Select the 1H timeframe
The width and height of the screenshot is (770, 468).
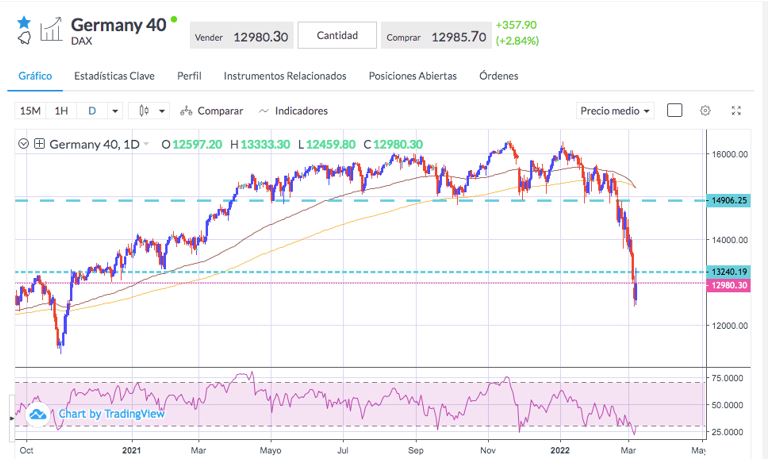click(x=61, y=110)
